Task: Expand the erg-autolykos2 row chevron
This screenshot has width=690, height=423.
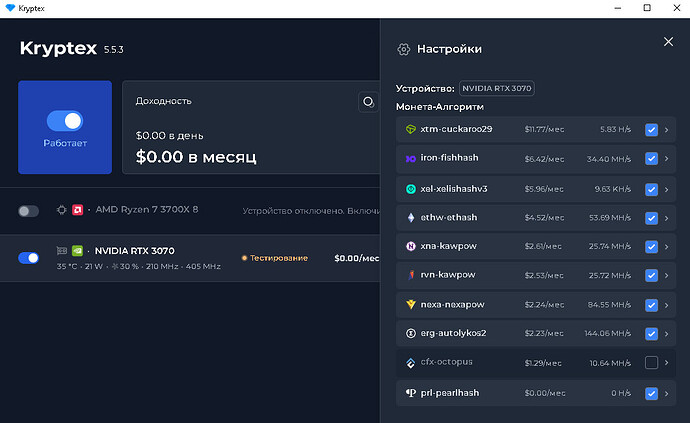Action: [x=667, y=334]
